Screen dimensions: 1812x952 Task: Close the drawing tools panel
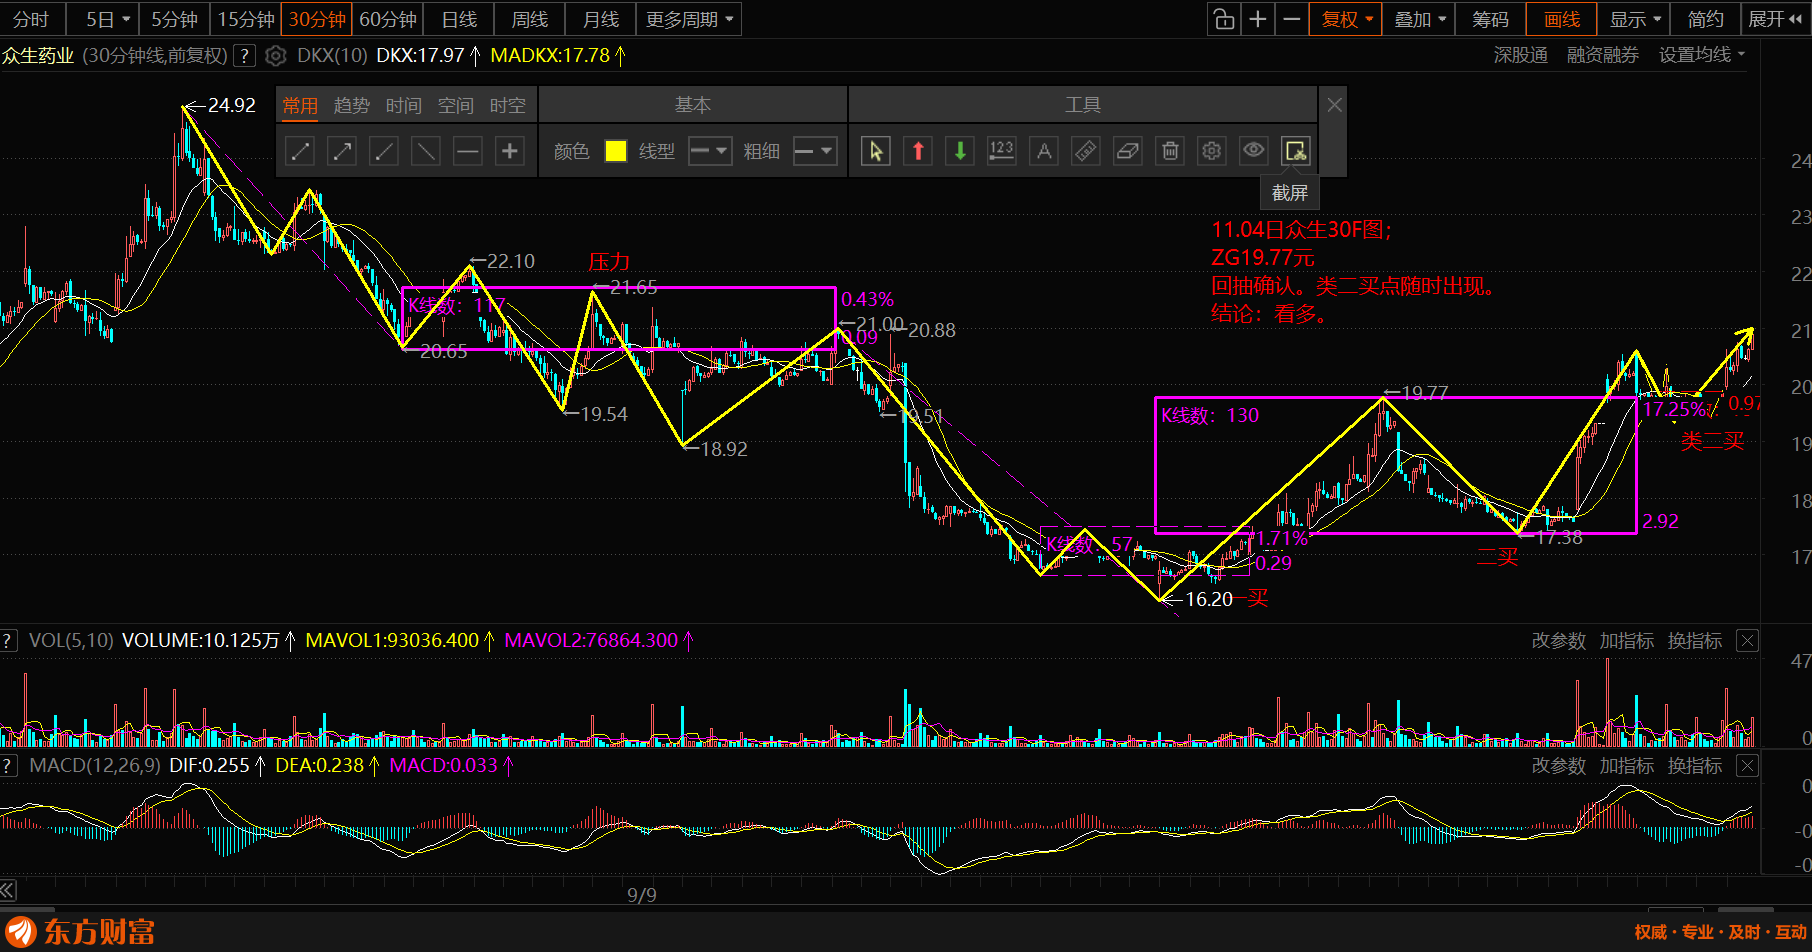1335,105
